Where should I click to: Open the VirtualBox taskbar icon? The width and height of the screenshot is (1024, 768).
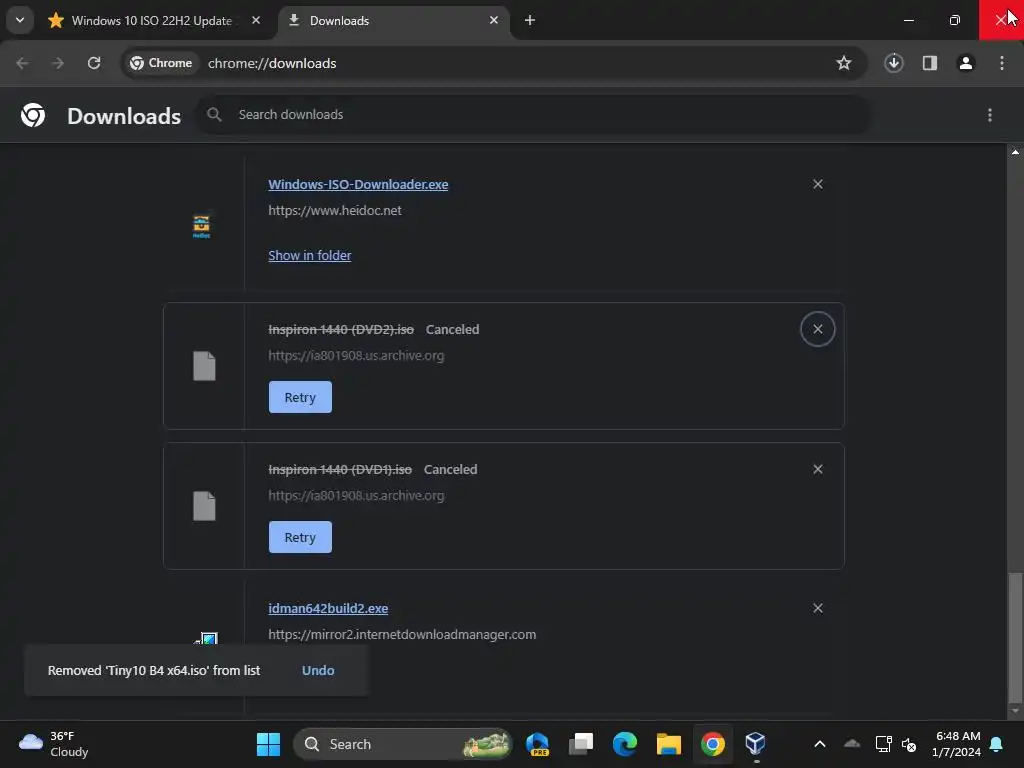tap(756, 744)
